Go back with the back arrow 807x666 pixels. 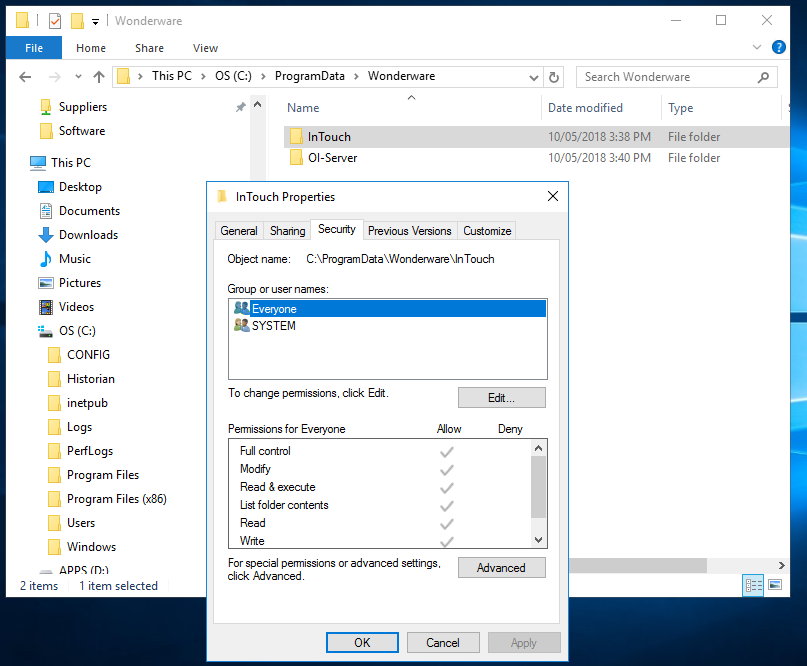[25, 77]
